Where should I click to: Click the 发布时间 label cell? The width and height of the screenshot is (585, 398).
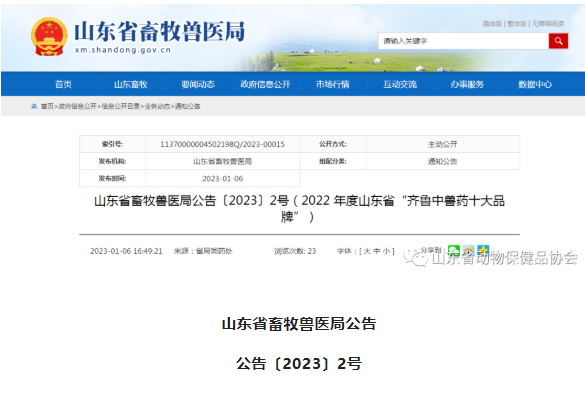pos(112,178)
